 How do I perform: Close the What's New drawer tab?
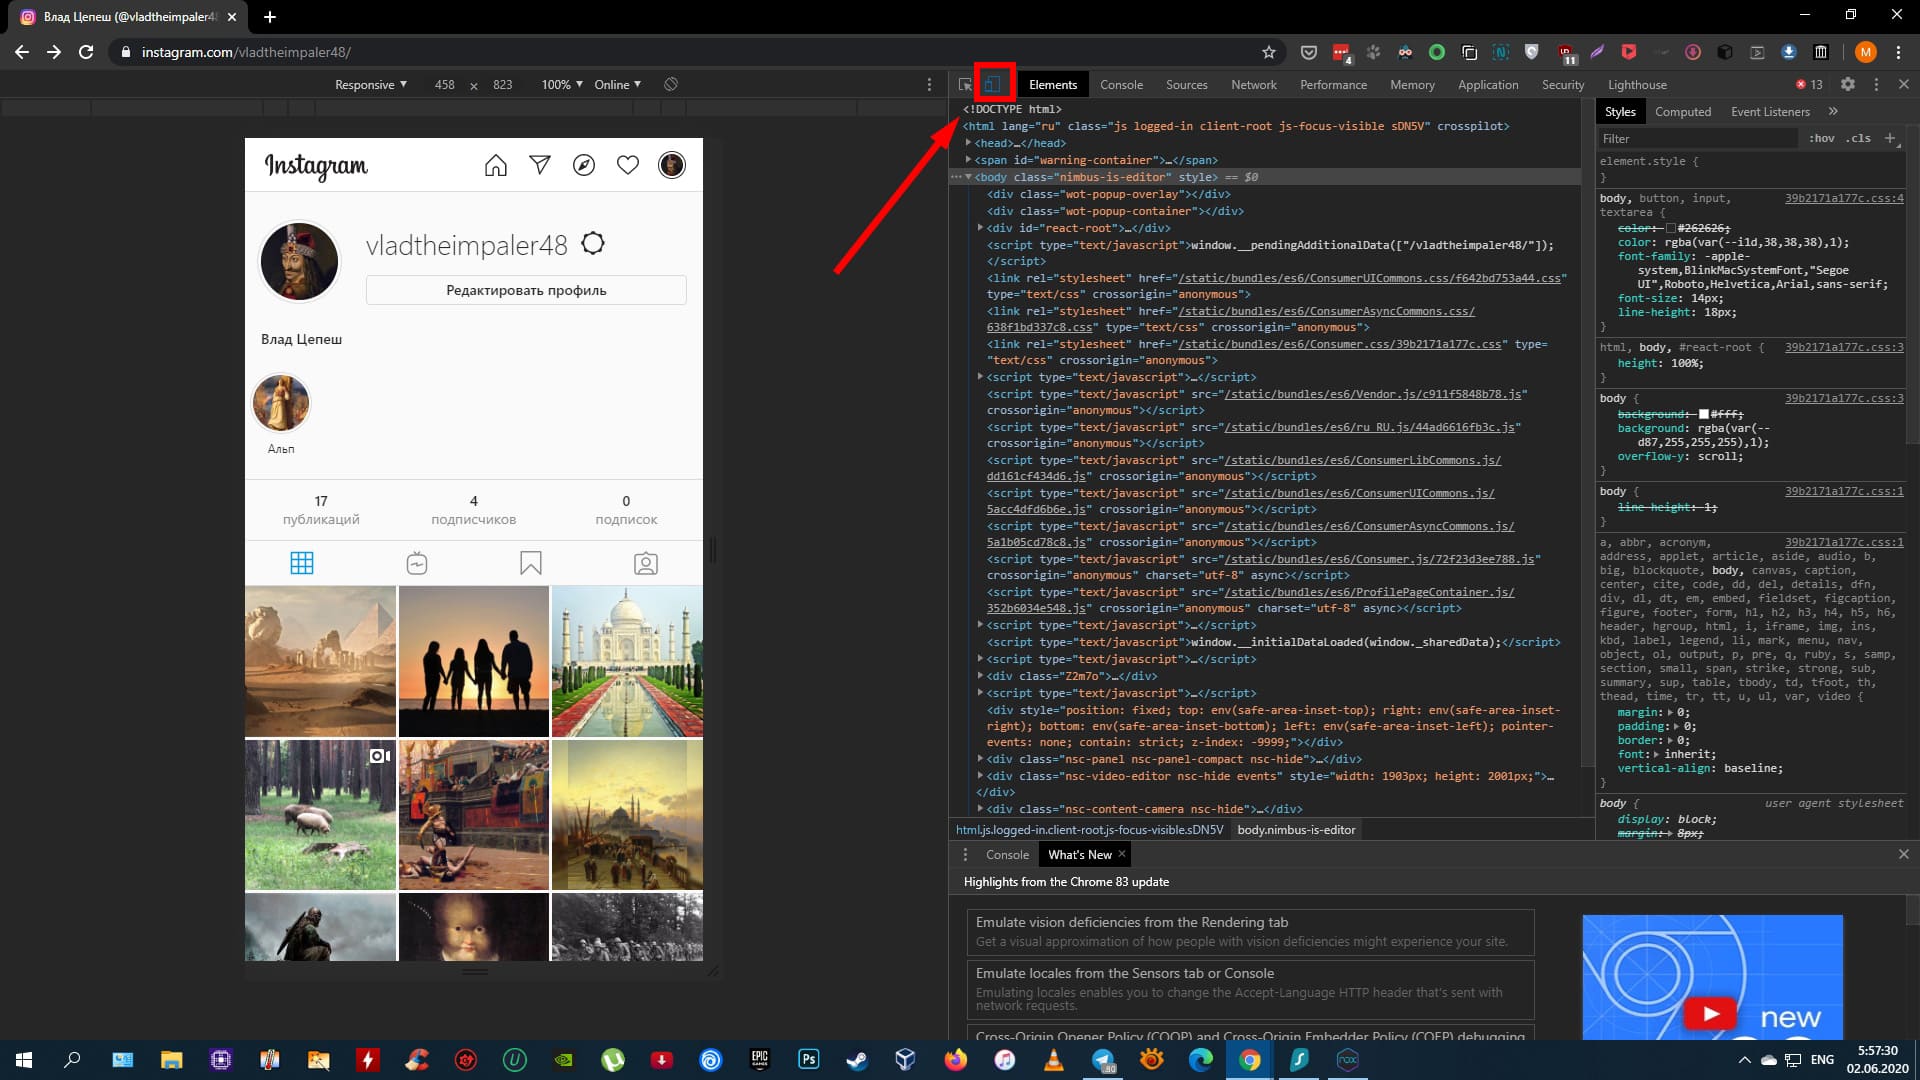coord(1122,854)
